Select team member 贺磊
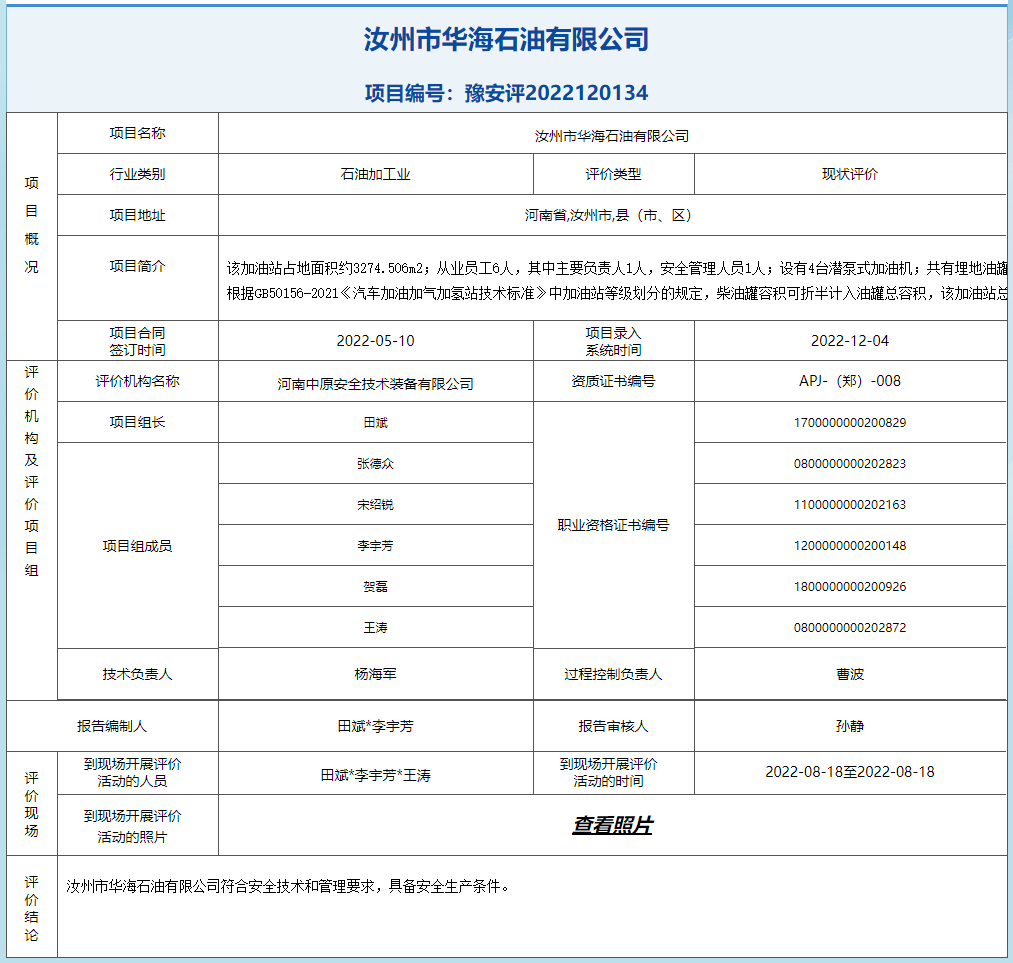1013x963 pixels. coord(375,587)
